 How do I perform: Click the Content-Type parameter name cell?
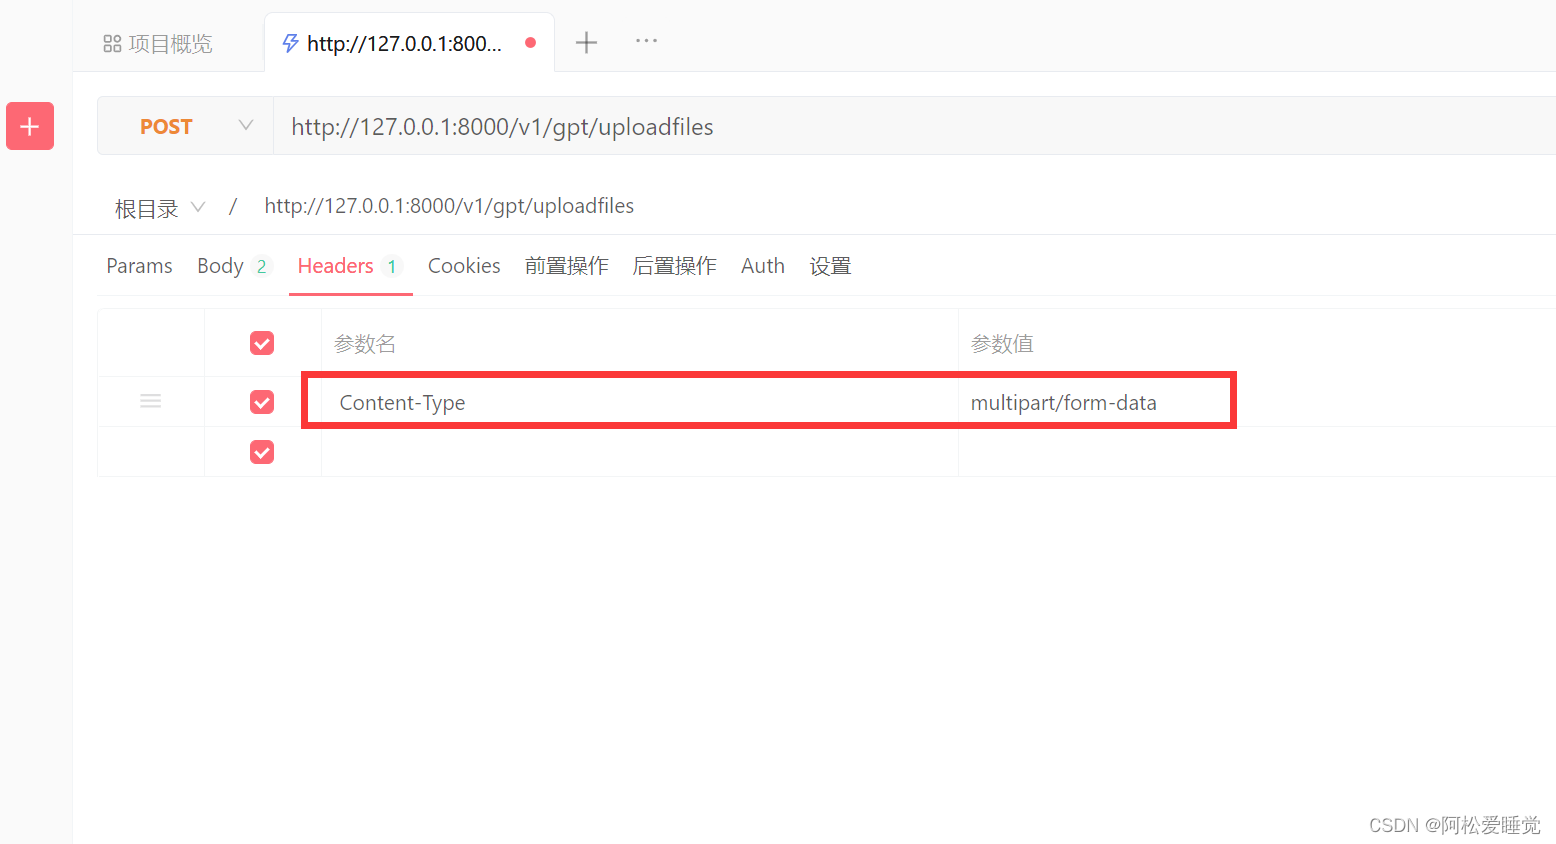pyautogui.click(x=640, y=402)
